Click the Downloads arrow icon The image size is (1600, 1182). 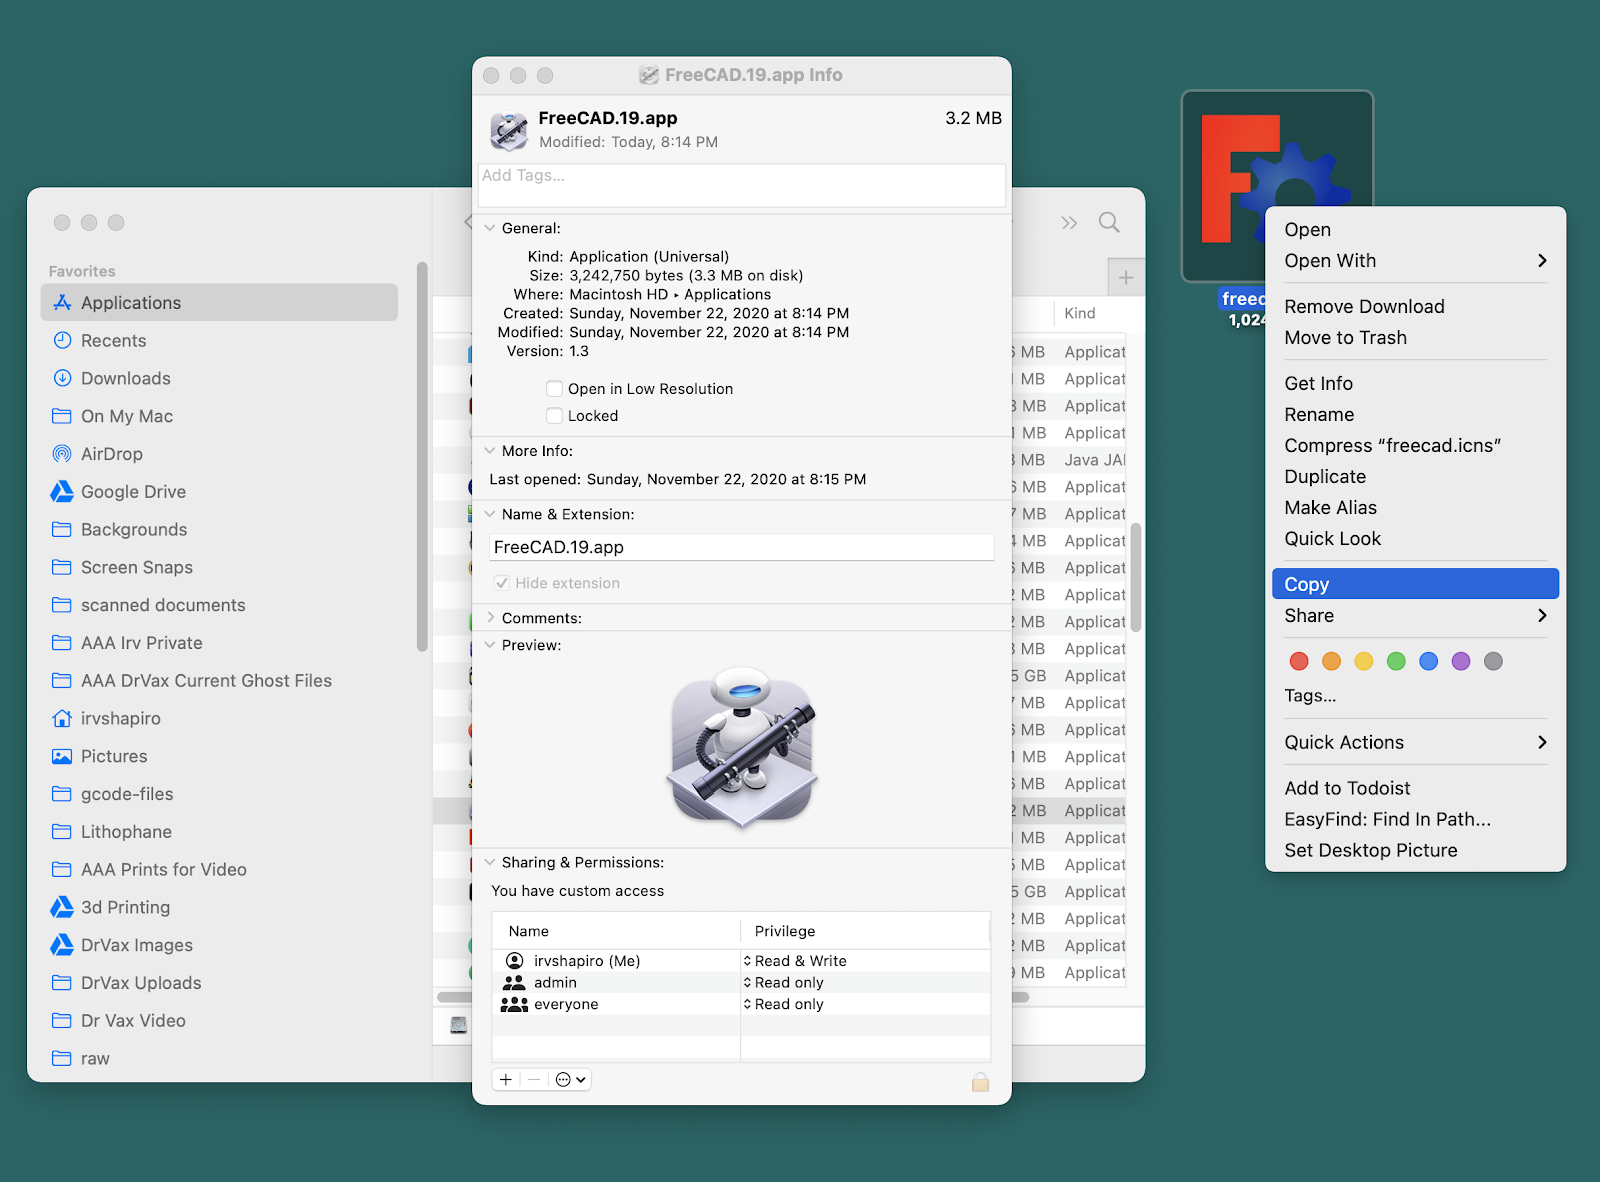coord(62,378)
